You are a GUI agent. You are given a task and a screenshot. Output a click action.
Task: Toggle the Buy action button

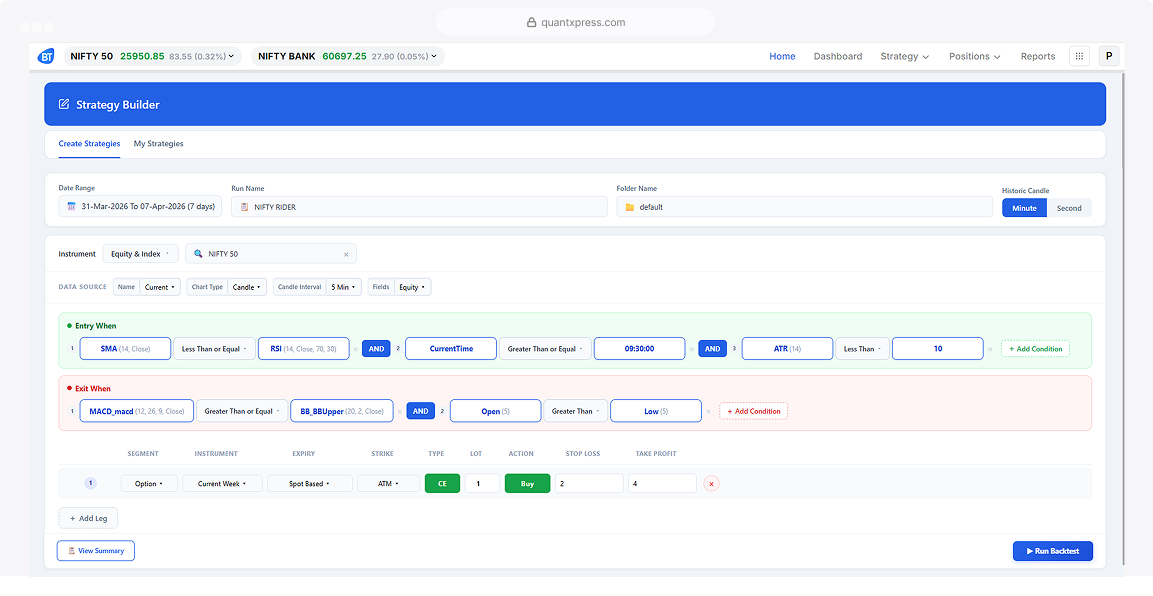coord(527,484)
